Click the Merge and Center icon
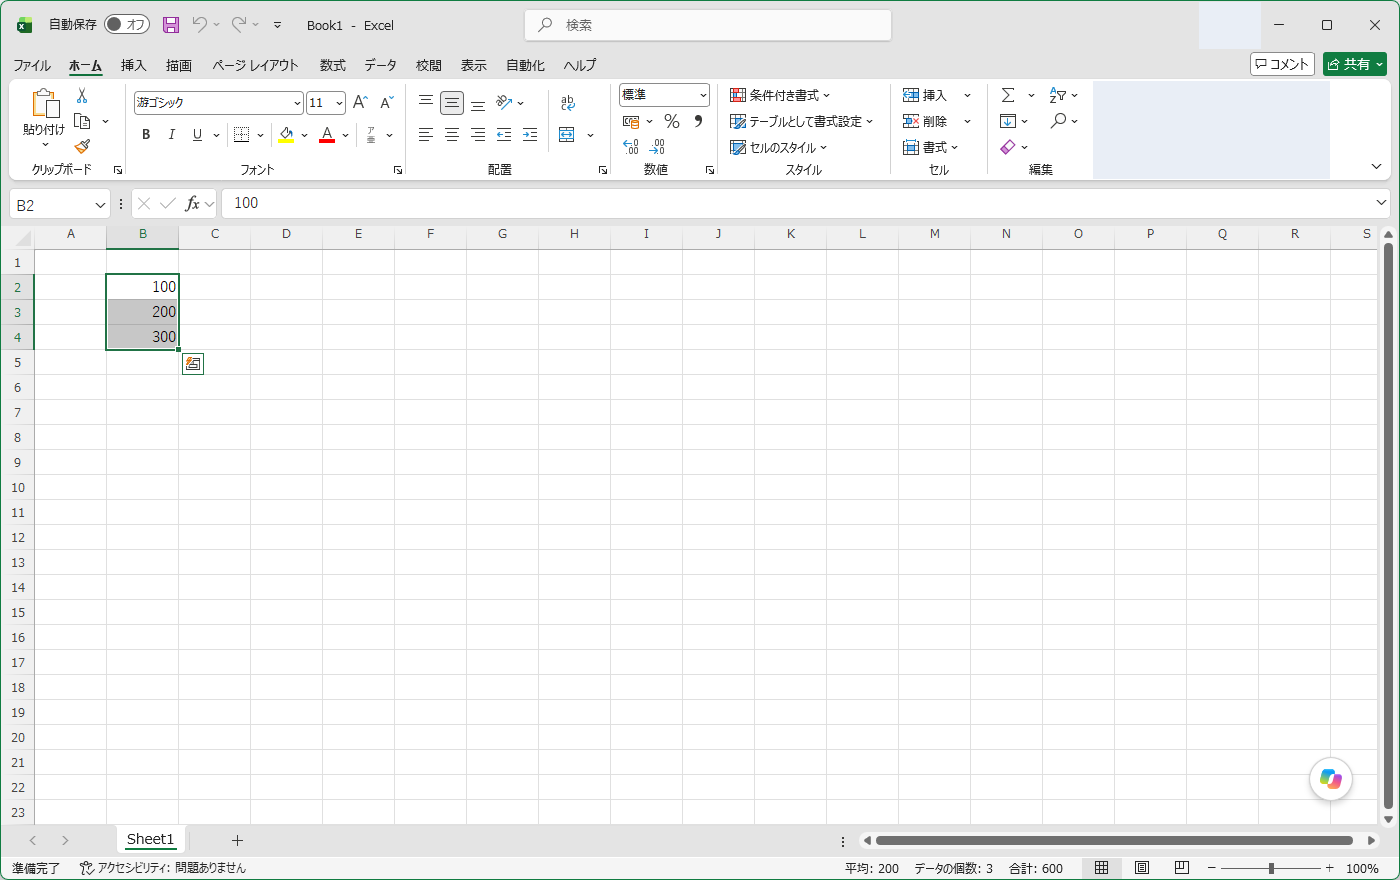Screen dimensions: 1400x880 [567, 135]
